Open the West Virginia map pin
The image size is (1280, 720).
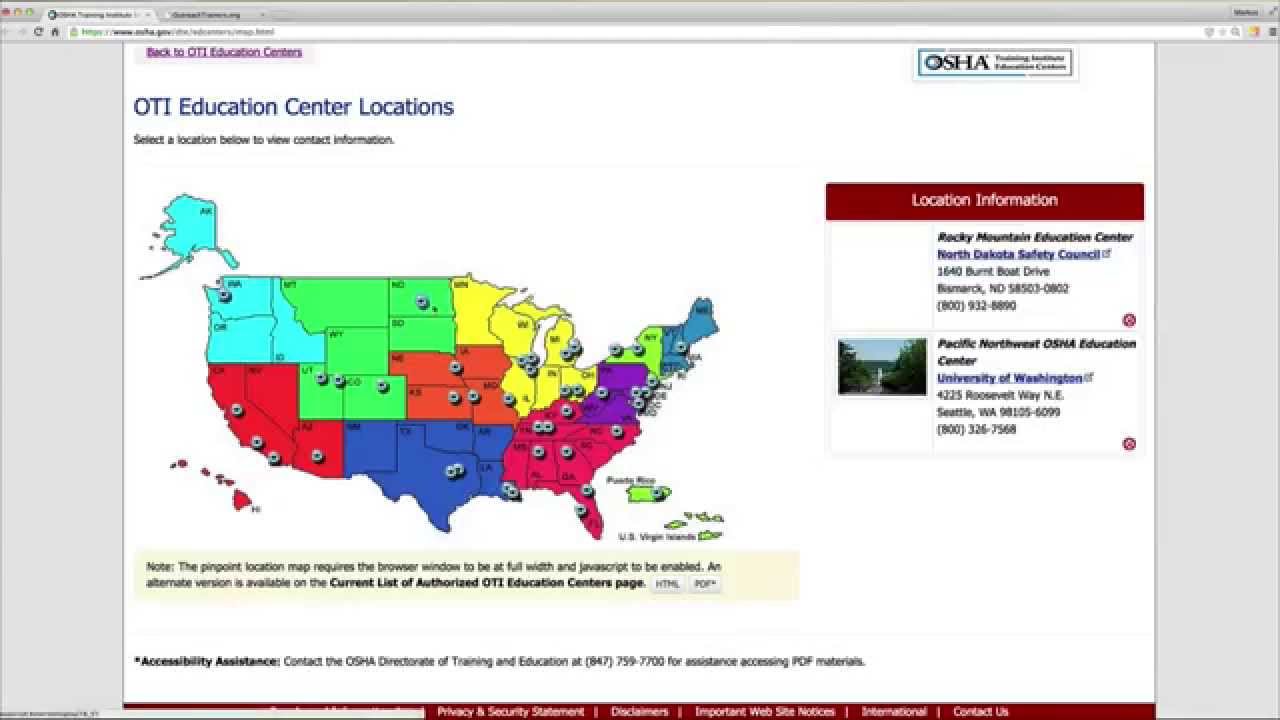601,393
